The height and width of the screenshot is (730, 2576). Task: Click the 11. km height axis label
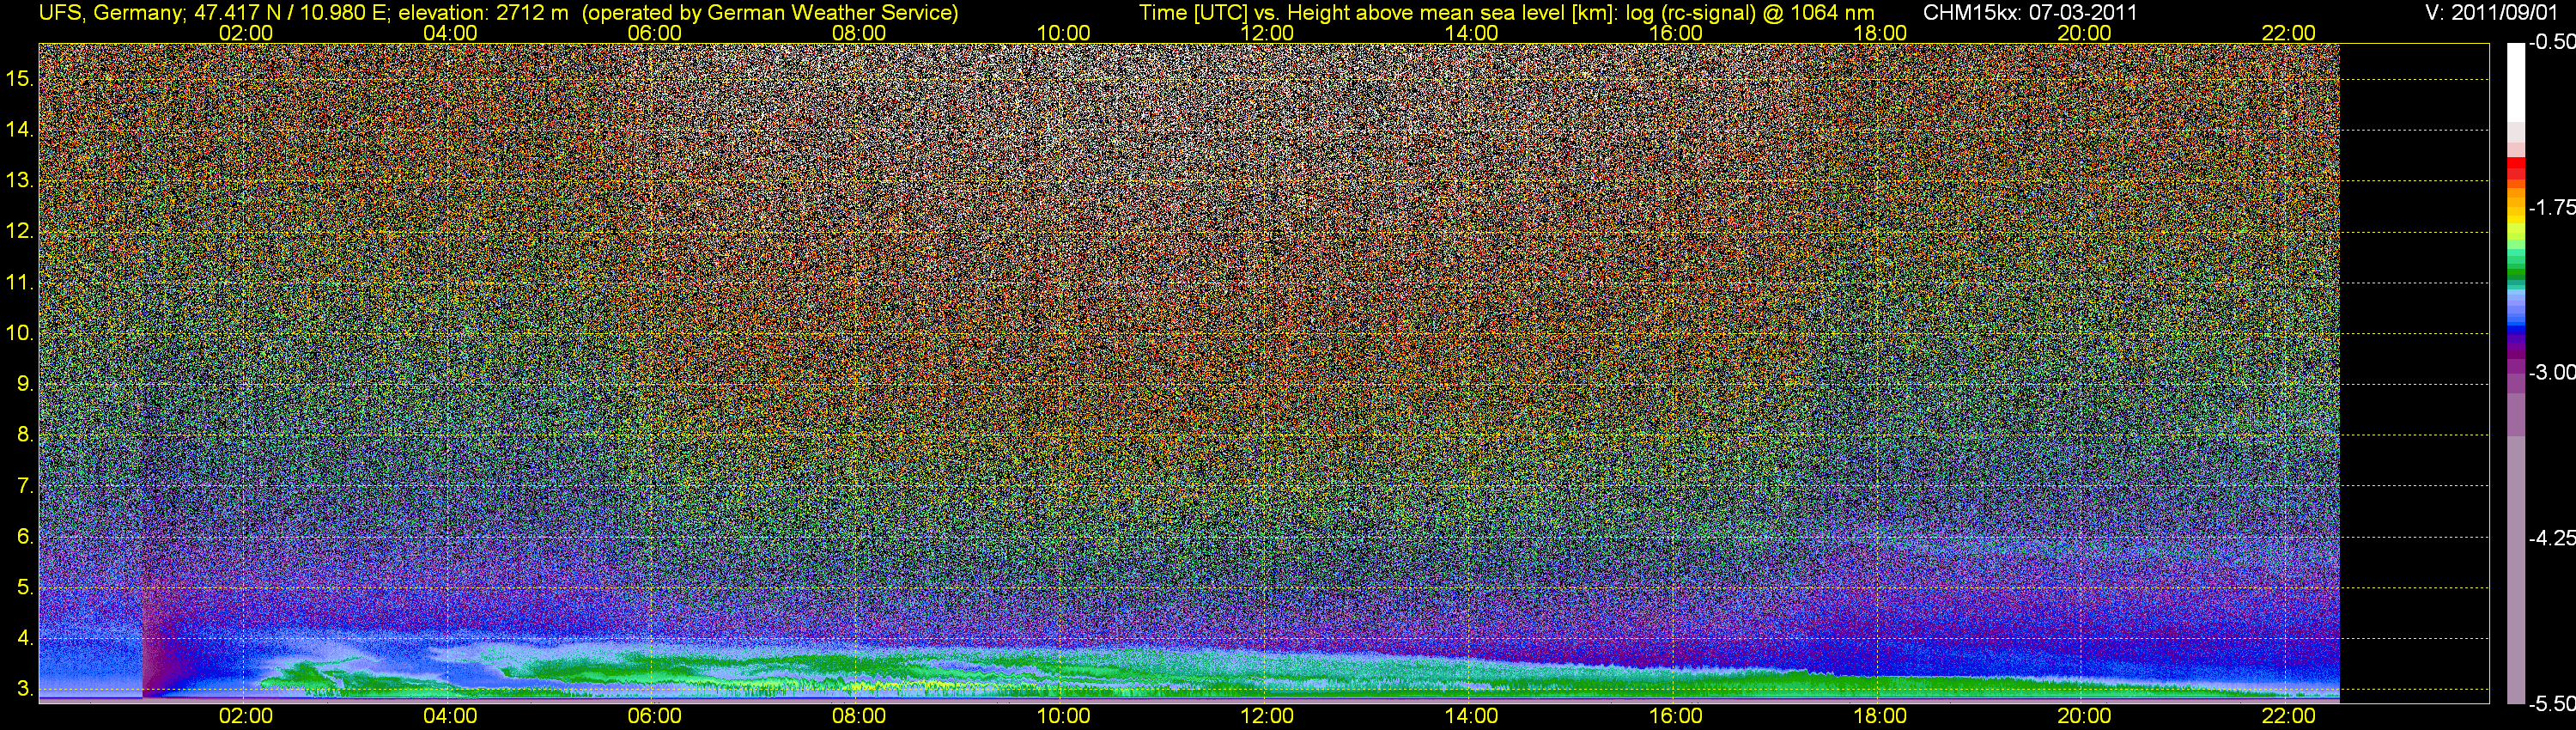coord(20,282)
